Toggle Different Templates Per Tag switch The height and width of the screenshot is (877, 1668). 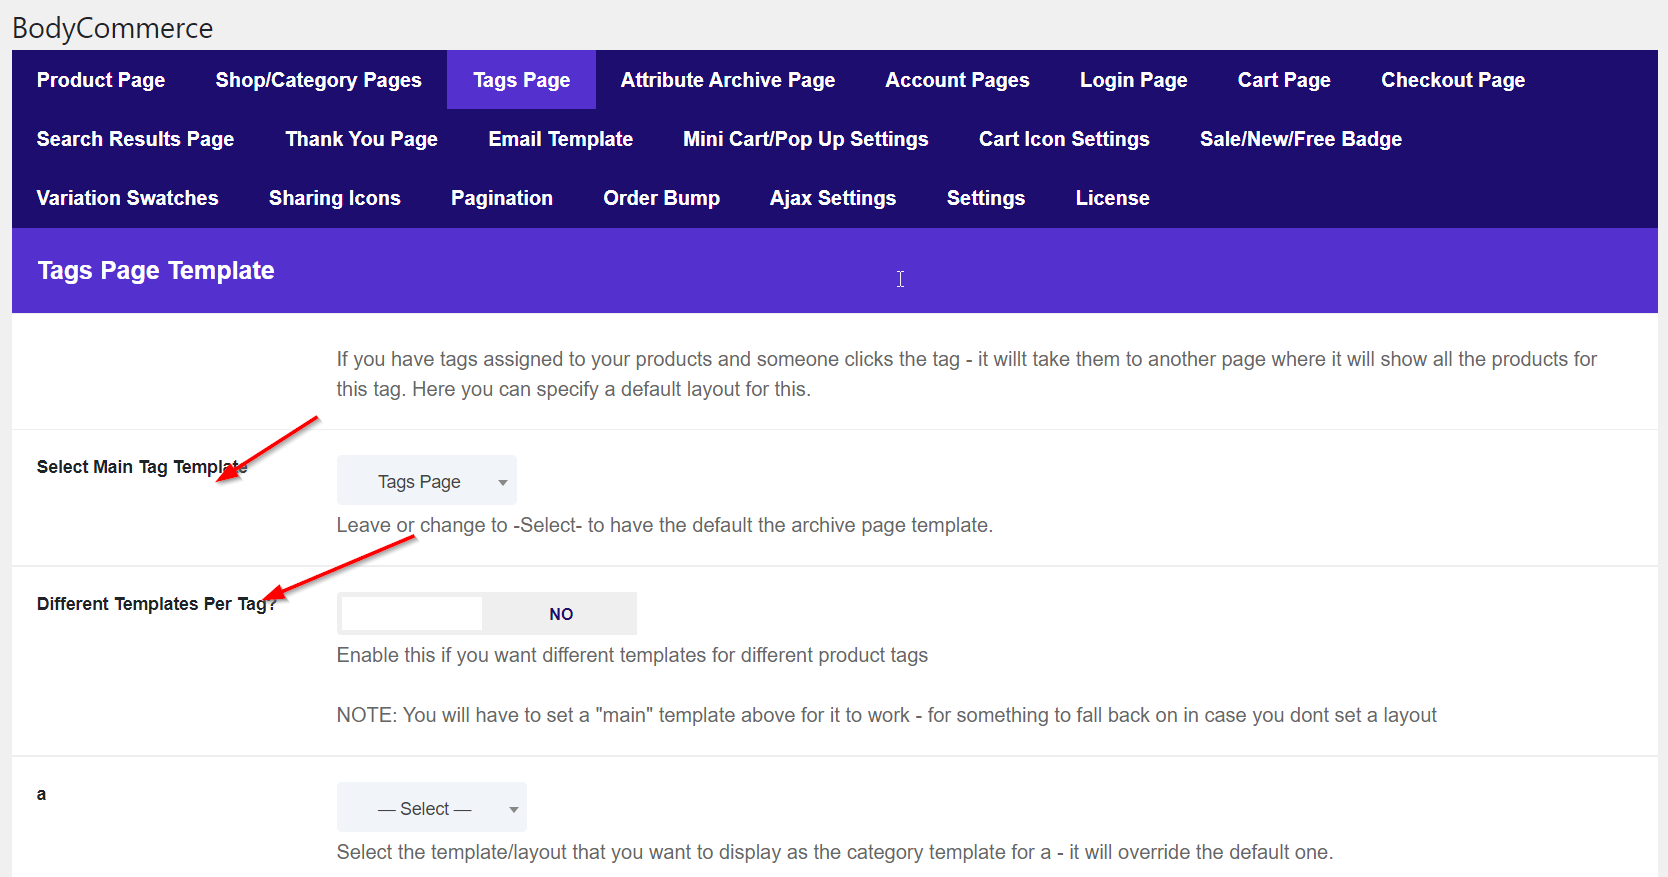(x=487, y=614)
